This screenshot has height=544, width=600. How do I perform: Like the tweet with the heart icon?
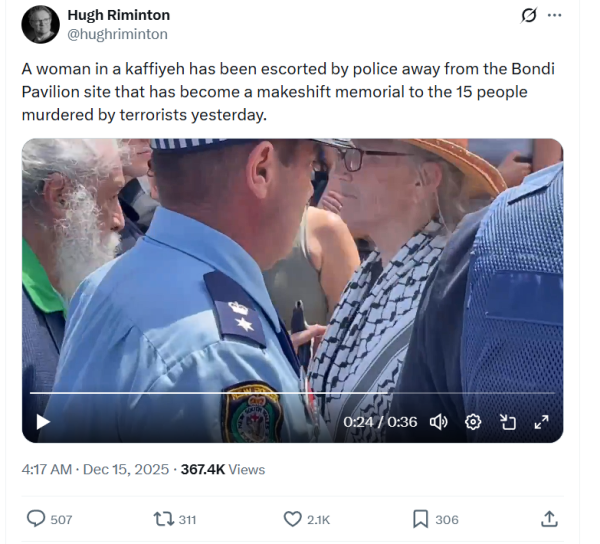point(292,519)
